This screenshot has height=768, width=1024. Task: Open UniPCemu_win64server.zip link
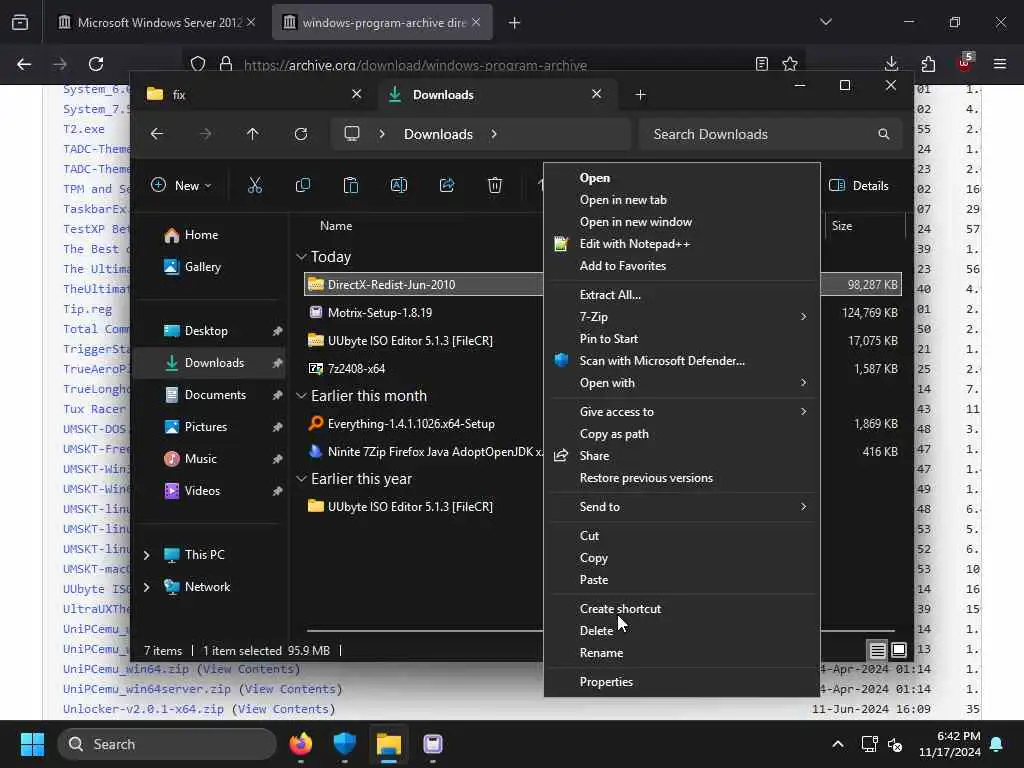(147, 689)
